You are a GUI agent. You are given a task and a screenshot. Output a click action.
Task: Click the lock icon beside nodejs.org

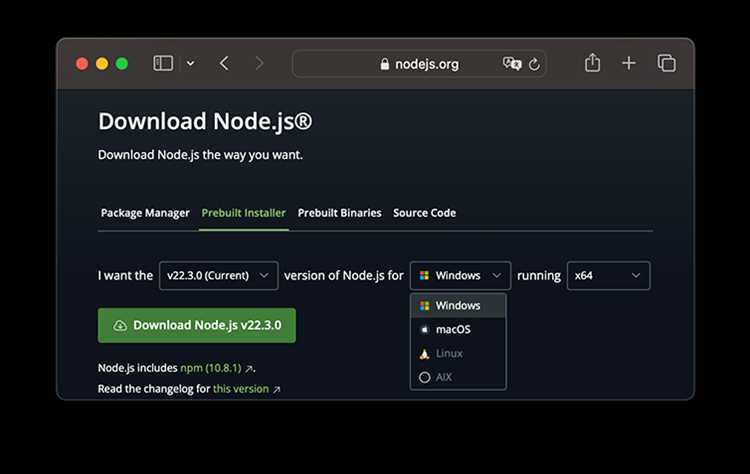tap(385, 64)
